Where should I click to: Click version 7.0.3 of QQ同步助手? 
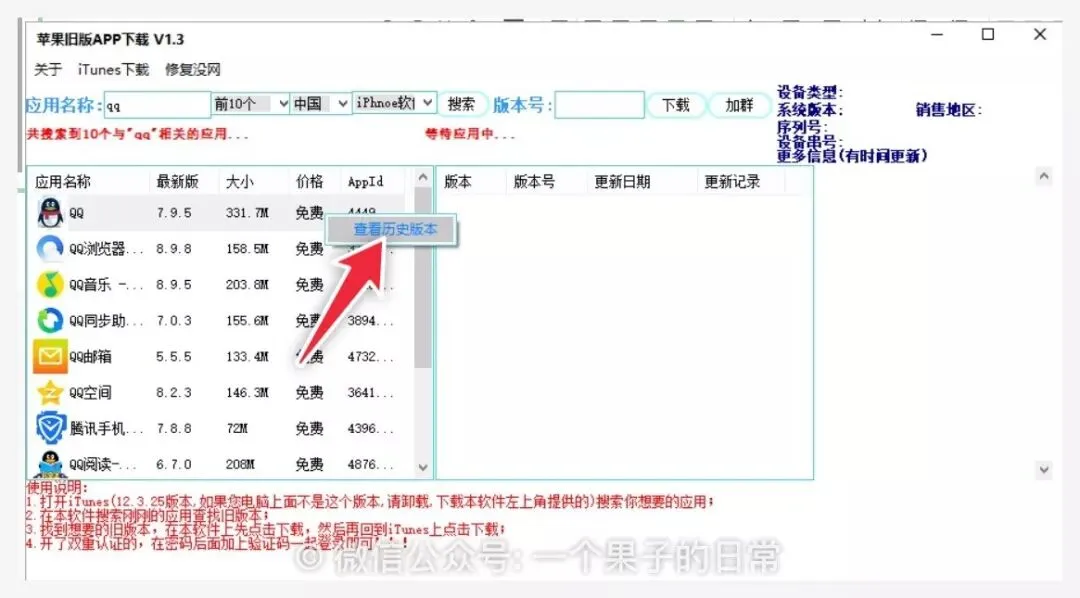pyautogui.click(x=174, y=320)
